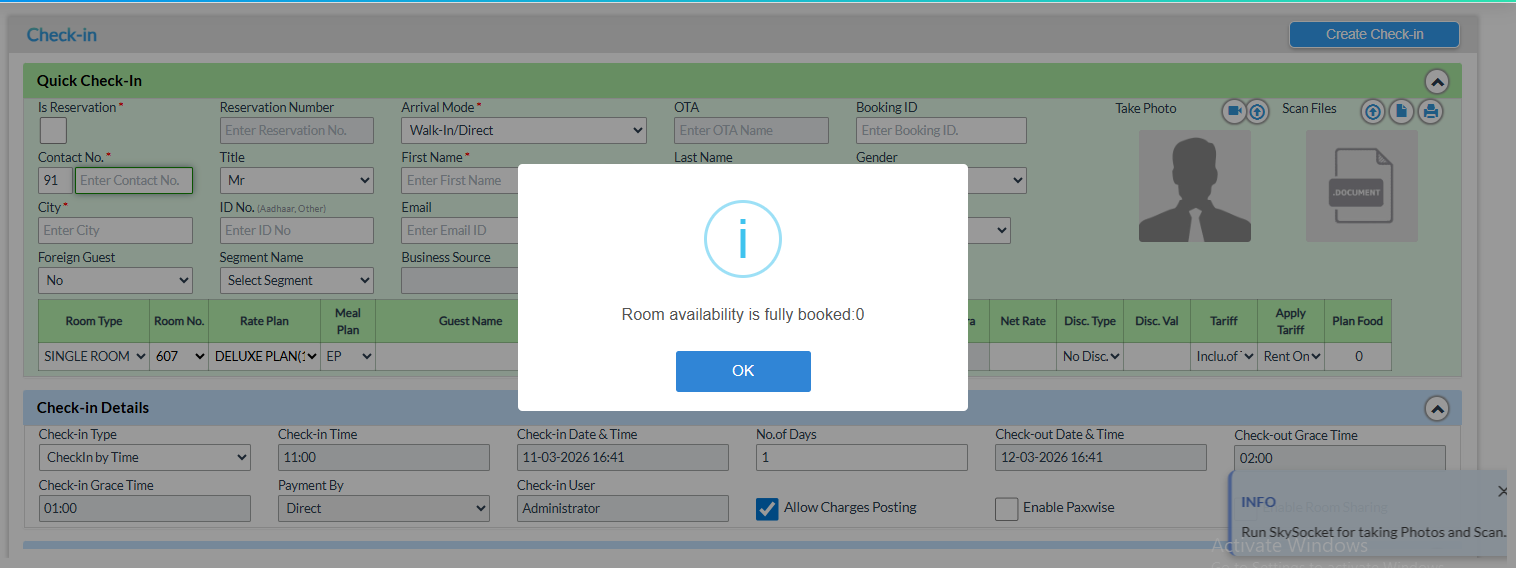Click the .DOCUMENT scan placeholder image
Screen dimensions: 1516x568
tap(1361, 186)
